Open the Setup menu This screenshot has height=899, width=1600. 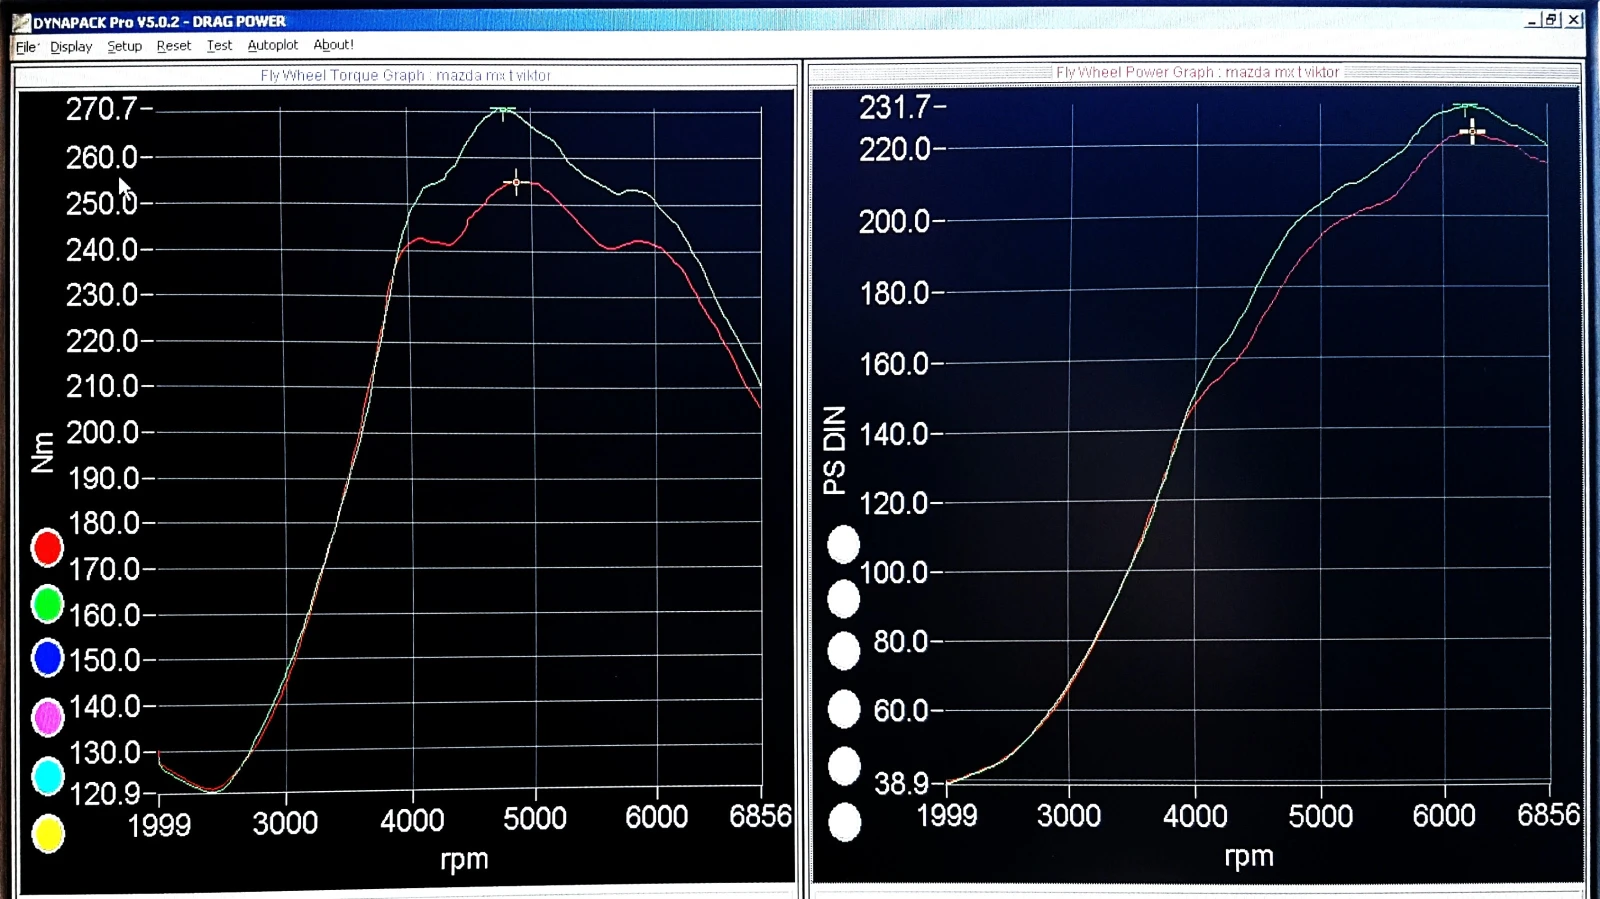click(125, 46)
